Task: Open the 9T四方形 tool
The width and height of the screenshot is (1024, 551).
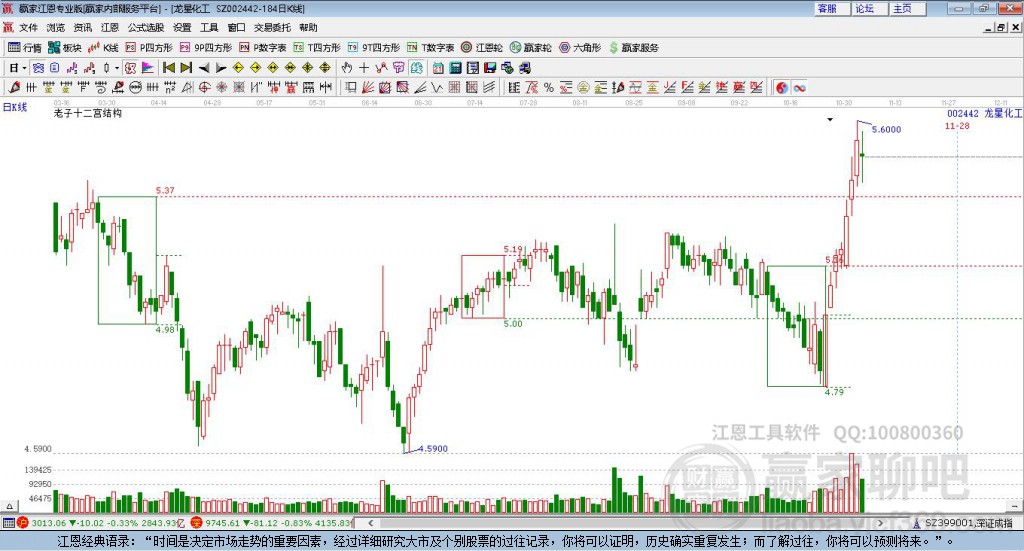Action: (x=374, y=48)
